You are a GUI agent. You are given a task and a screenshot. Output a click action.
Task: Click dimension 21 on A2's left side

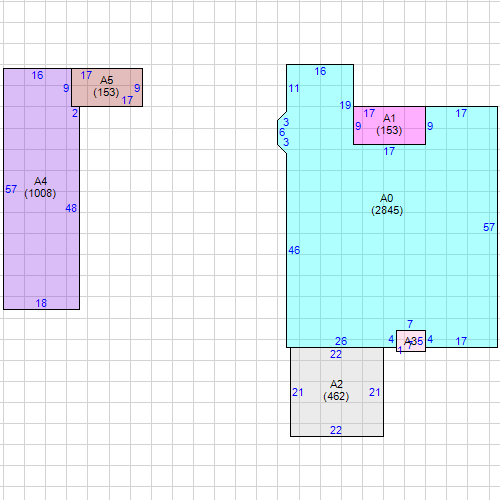298,393
